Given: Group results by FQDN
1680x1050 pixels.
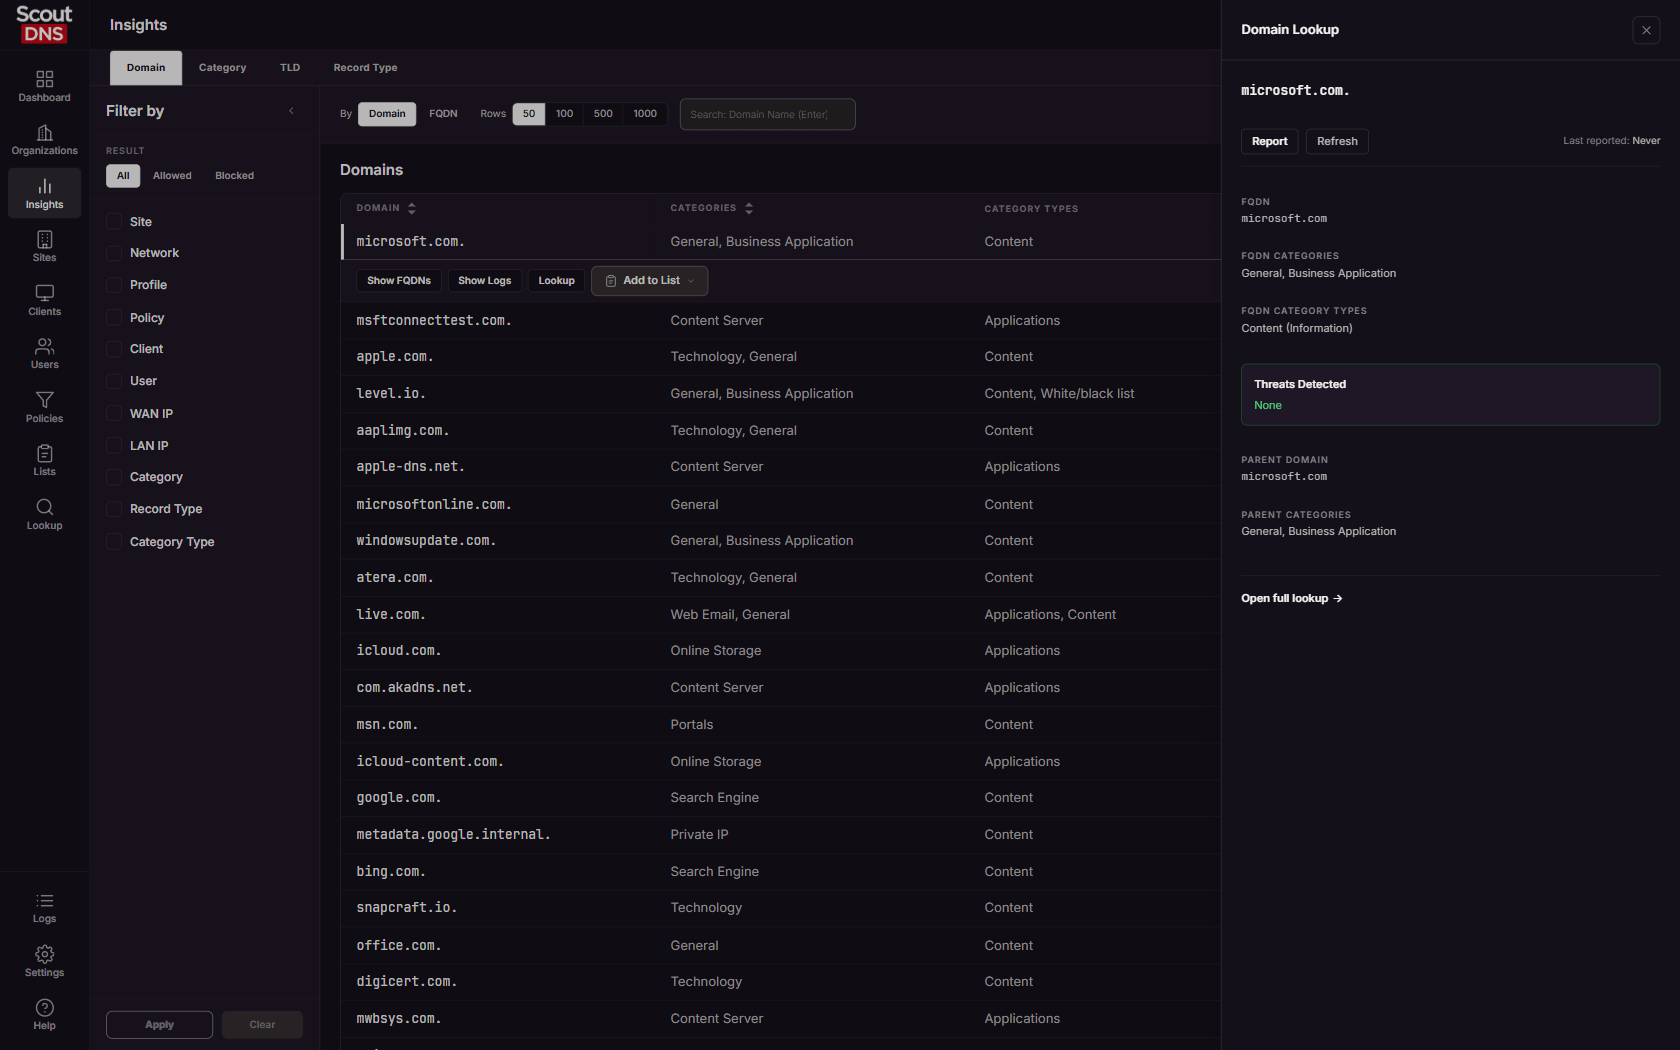Looking at the screenshot, I should coord(443,114).
